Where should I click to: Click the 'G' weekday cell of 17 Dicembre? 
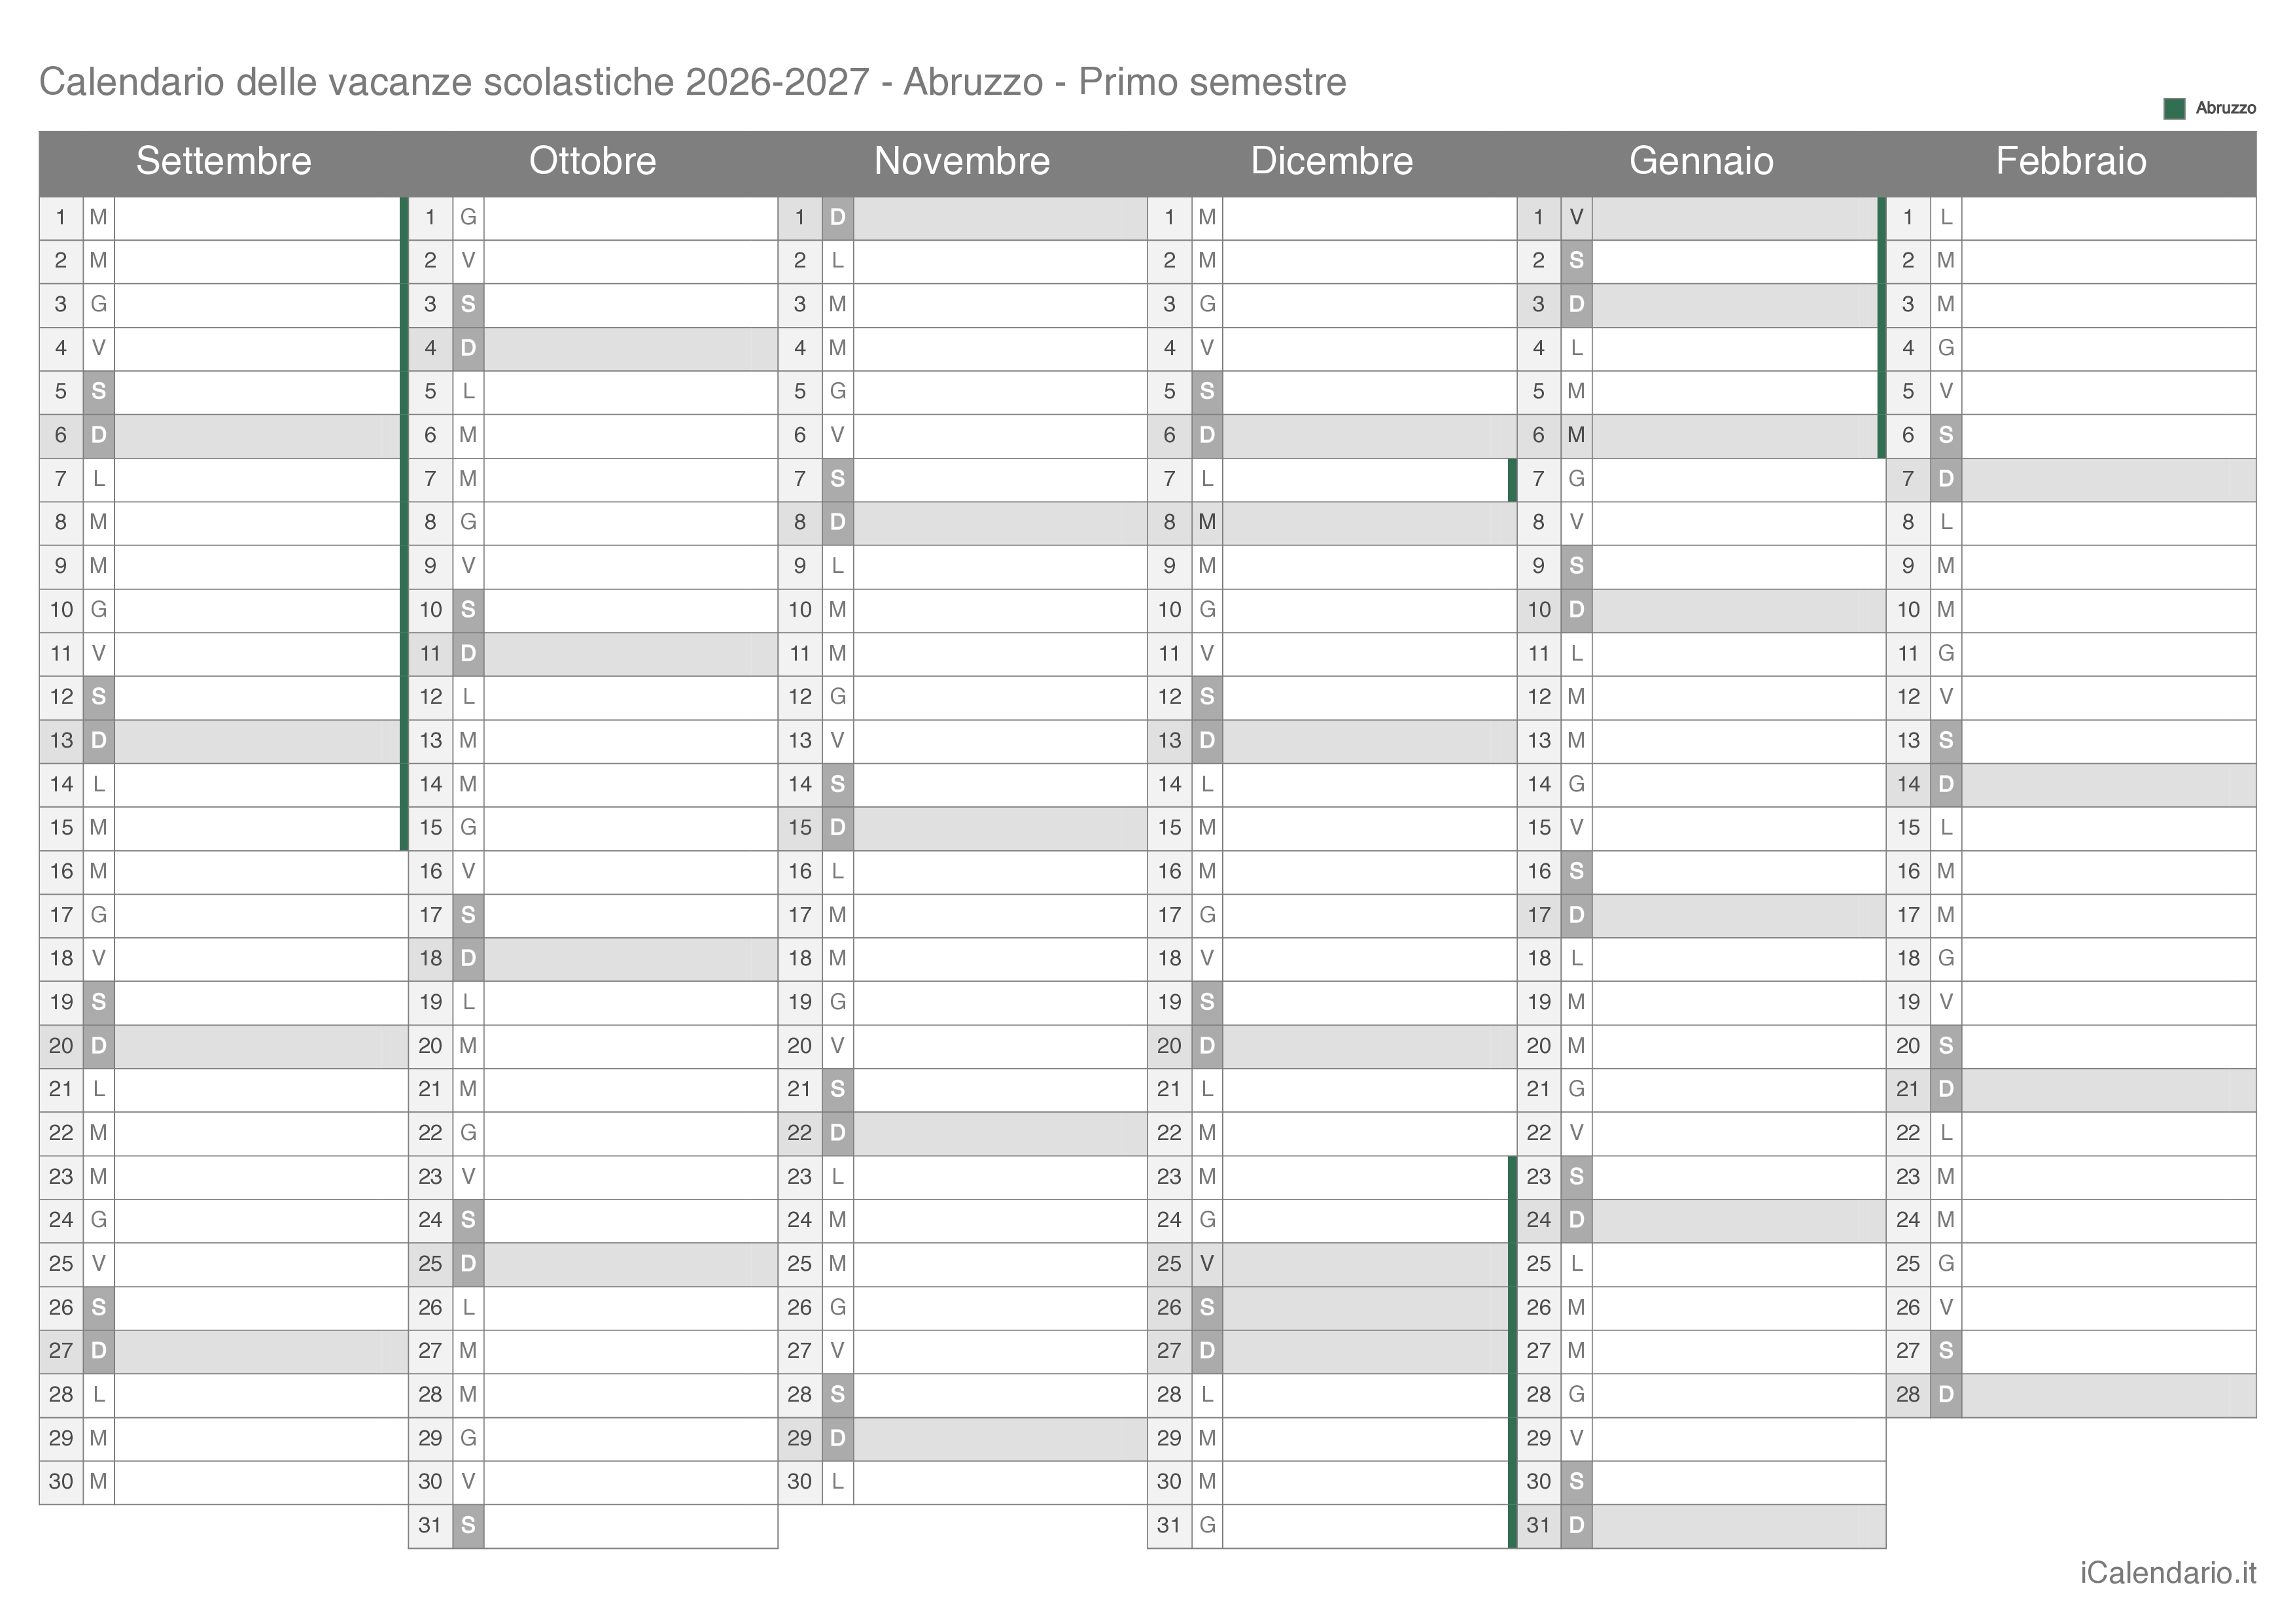1207,915
